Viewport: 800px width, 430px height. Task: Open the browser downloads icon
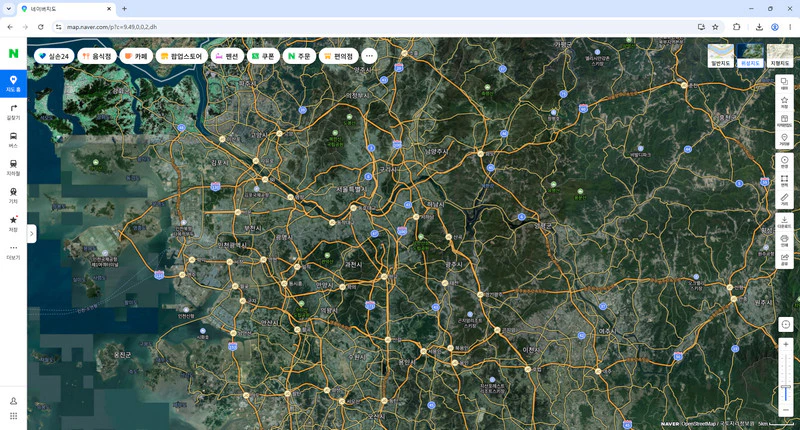pyautogui.click(x=759, y=27)
